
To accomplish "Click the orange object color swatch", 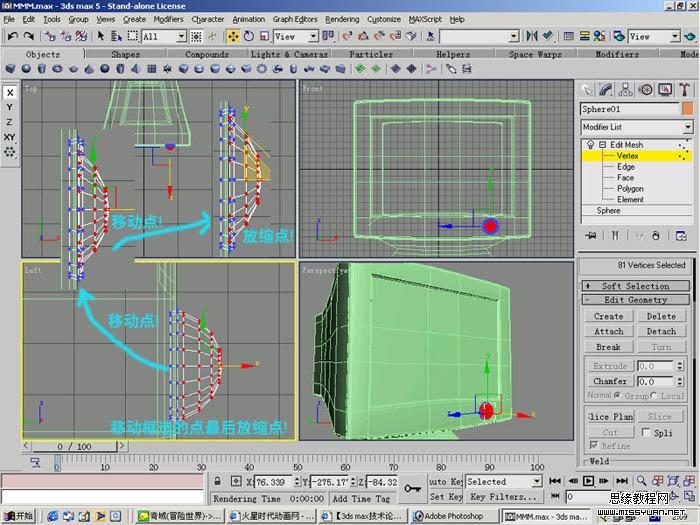I will tap(688, 109).
